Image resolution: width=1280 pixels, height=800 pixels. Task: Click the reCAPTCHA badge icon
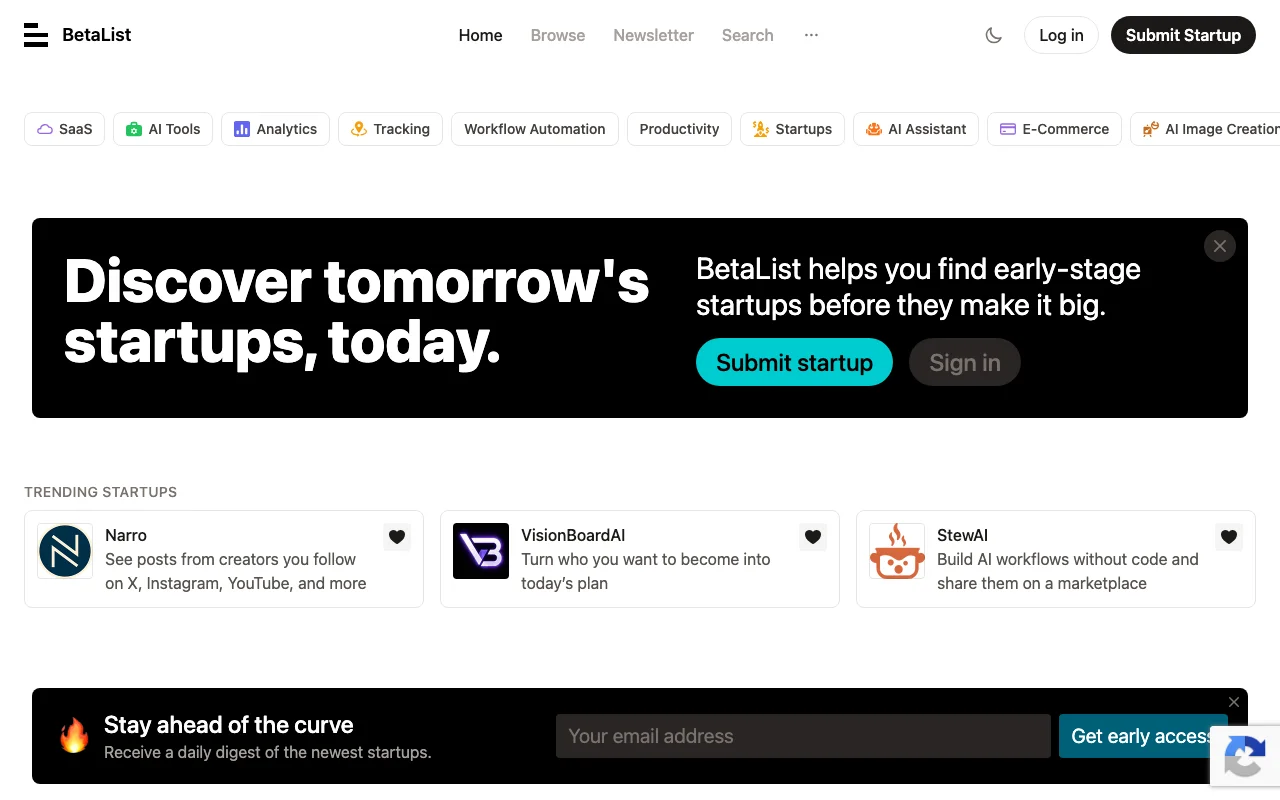1245,757
